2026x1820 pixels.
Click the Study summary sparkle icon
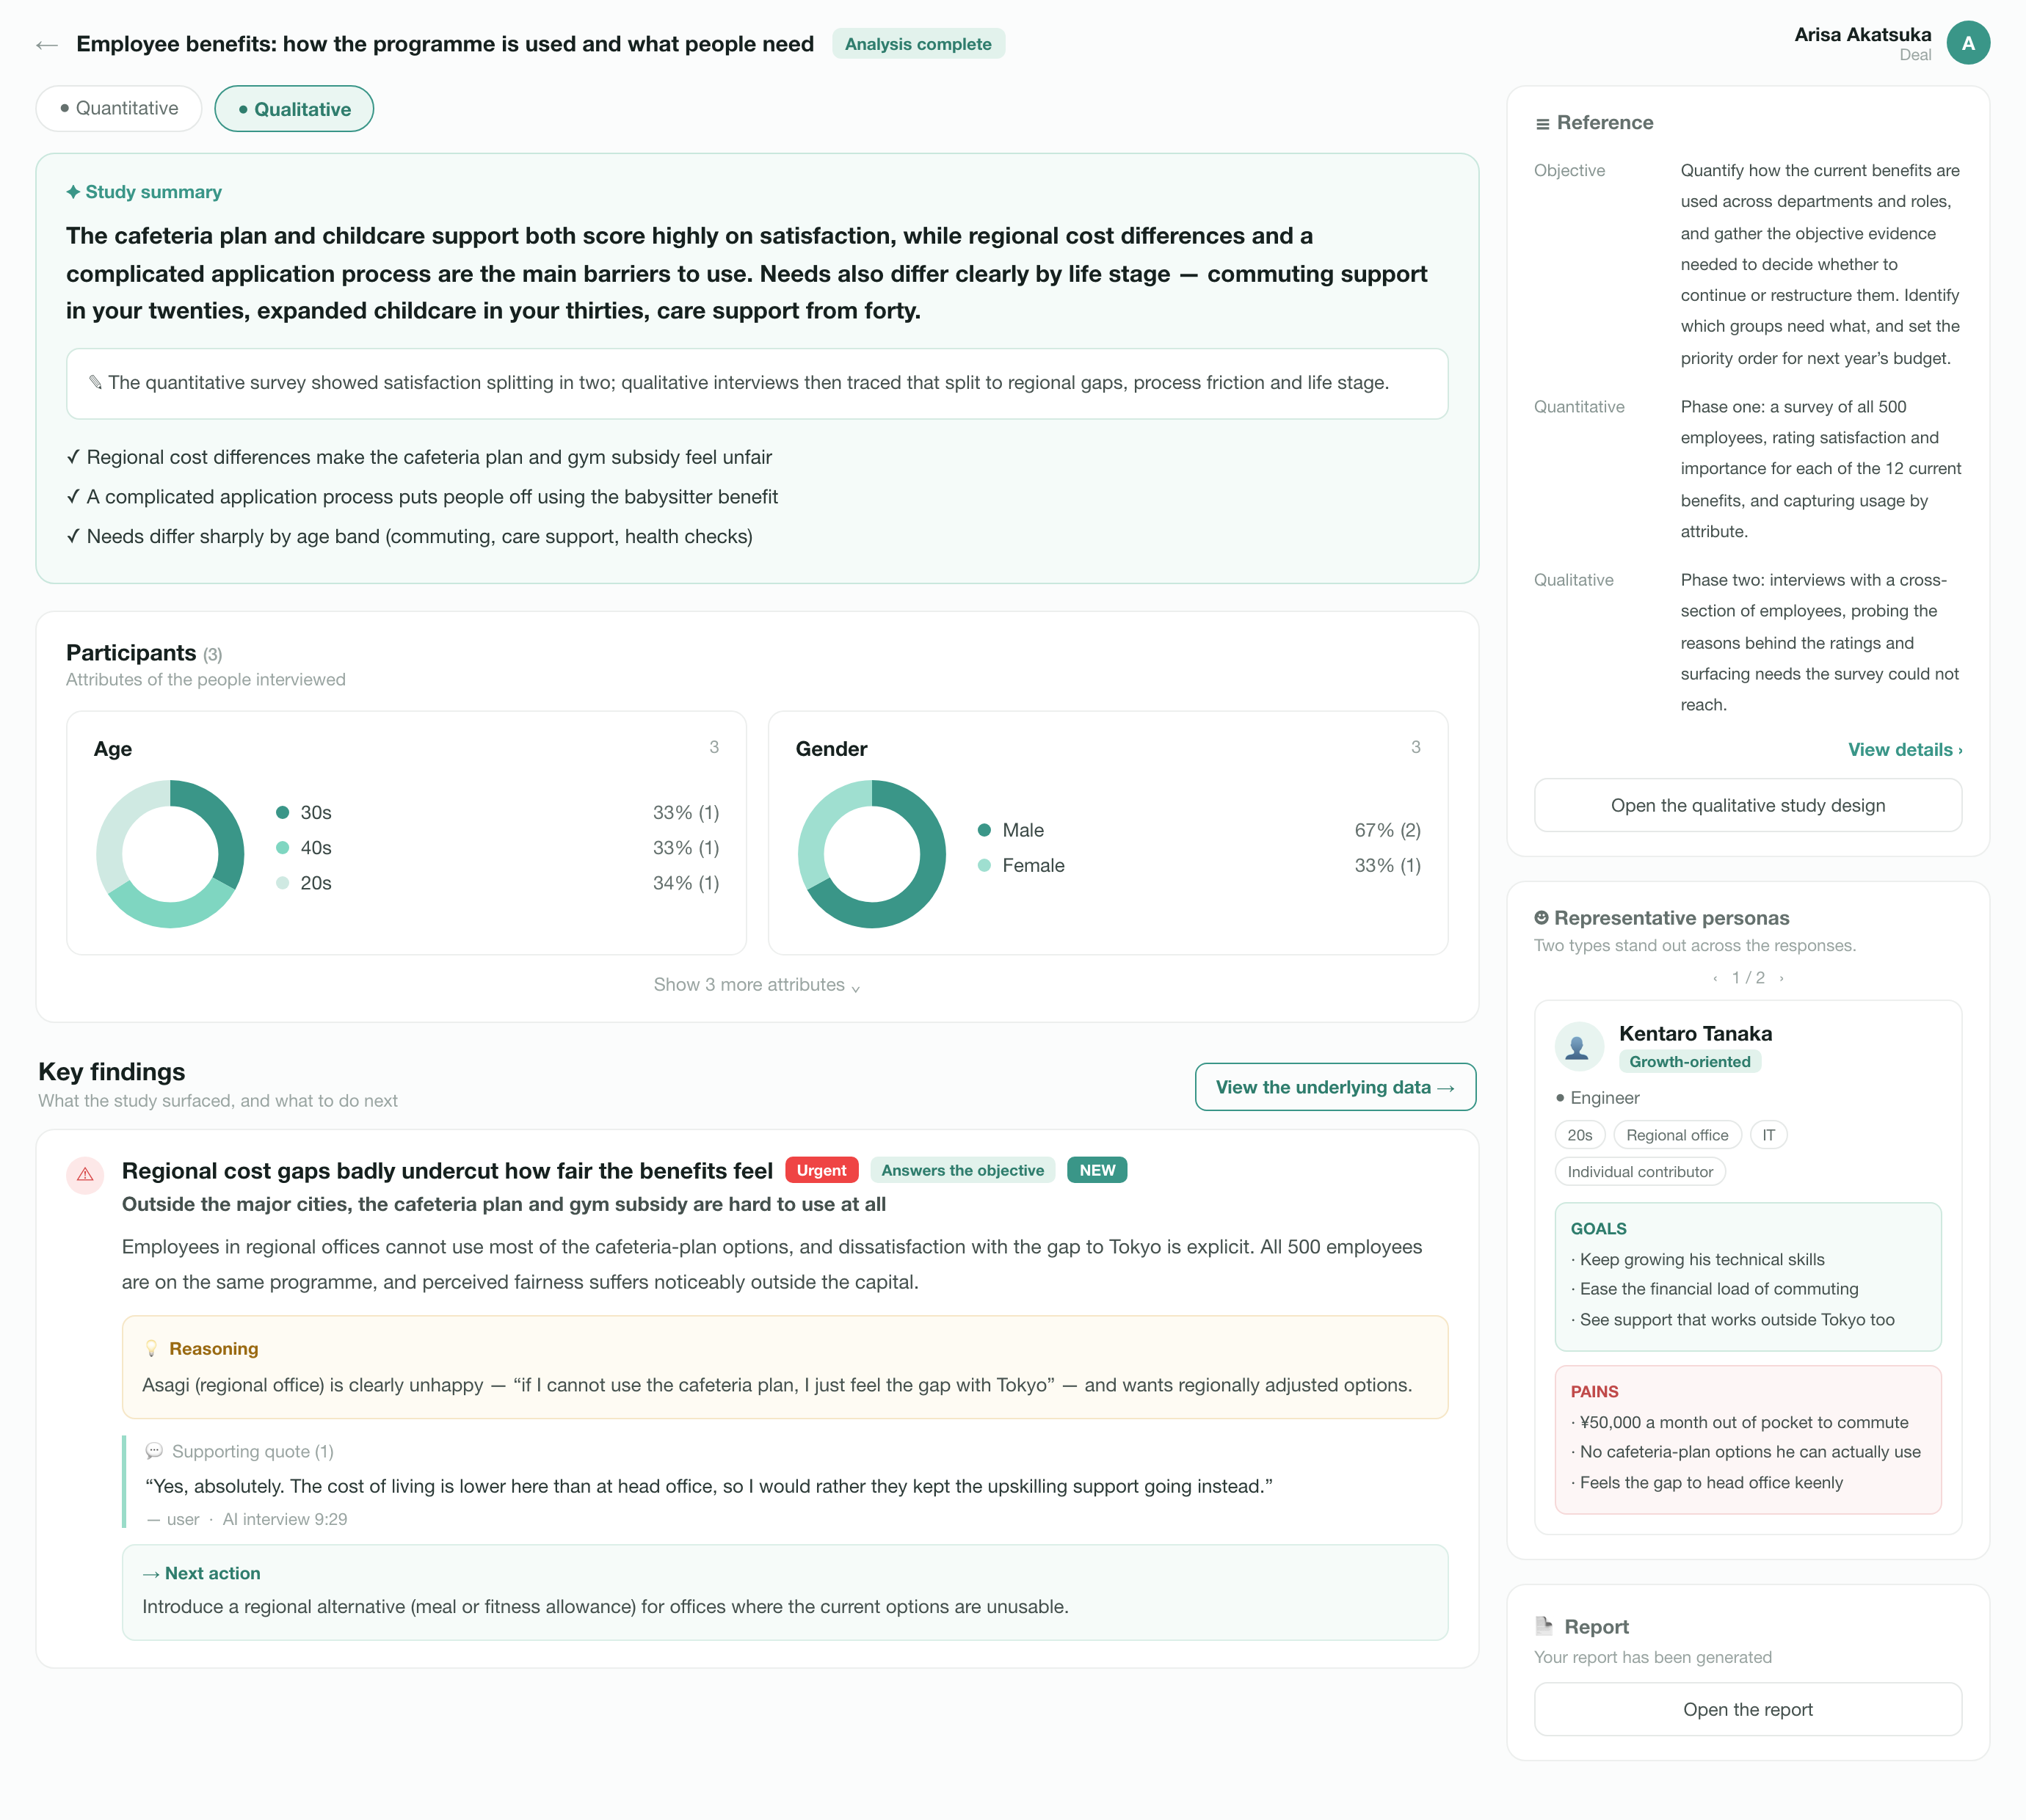tap(73, 192)
